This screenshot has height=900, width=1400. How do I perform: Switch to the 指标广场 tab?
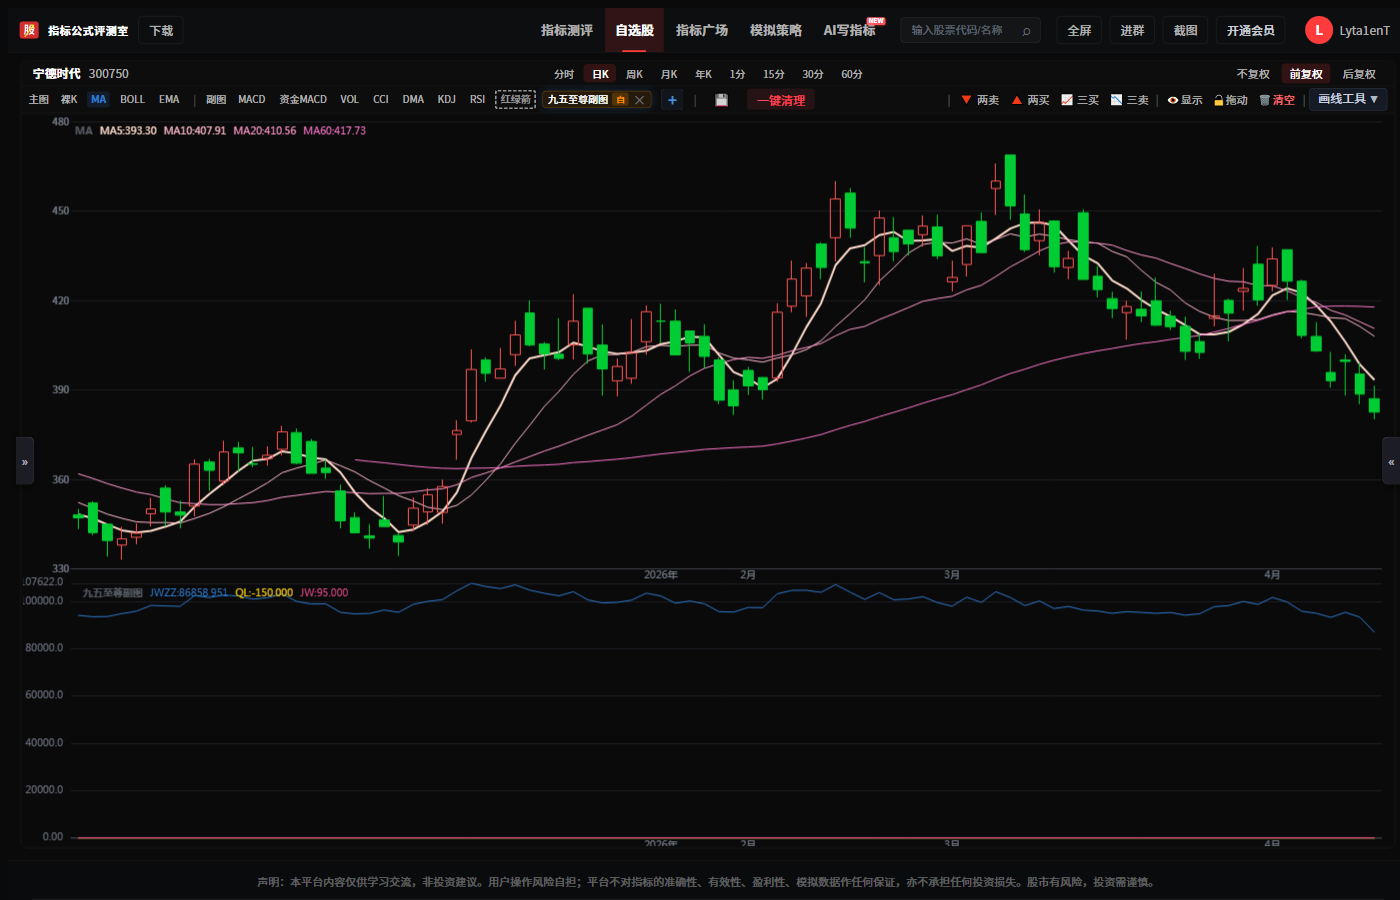point(702,30)
